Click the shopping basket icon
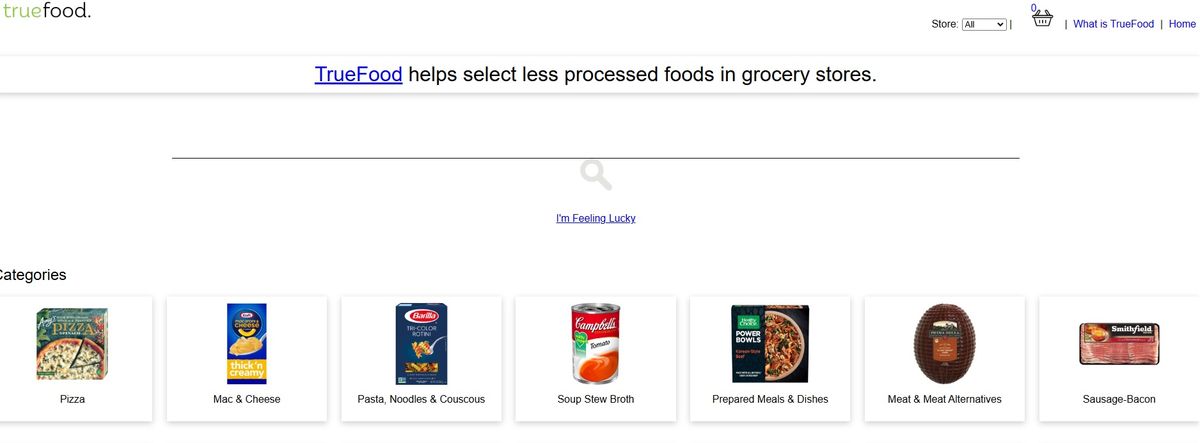The image size is (1200, 443). pos(1042,18)
